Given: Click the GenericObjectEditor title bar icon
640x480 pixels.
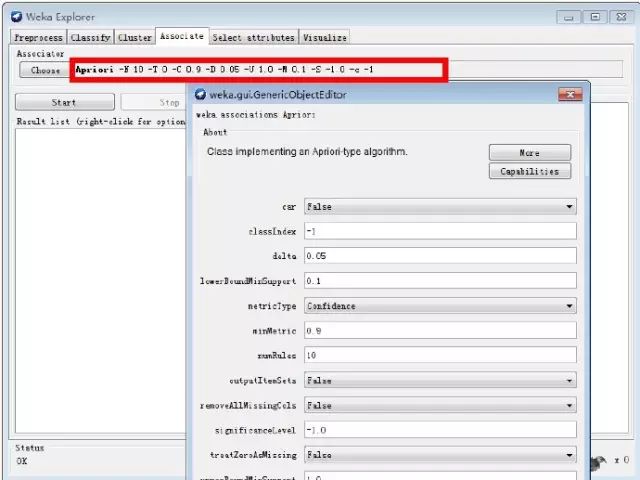Looking at the screenshot, I should coord(200,95).
